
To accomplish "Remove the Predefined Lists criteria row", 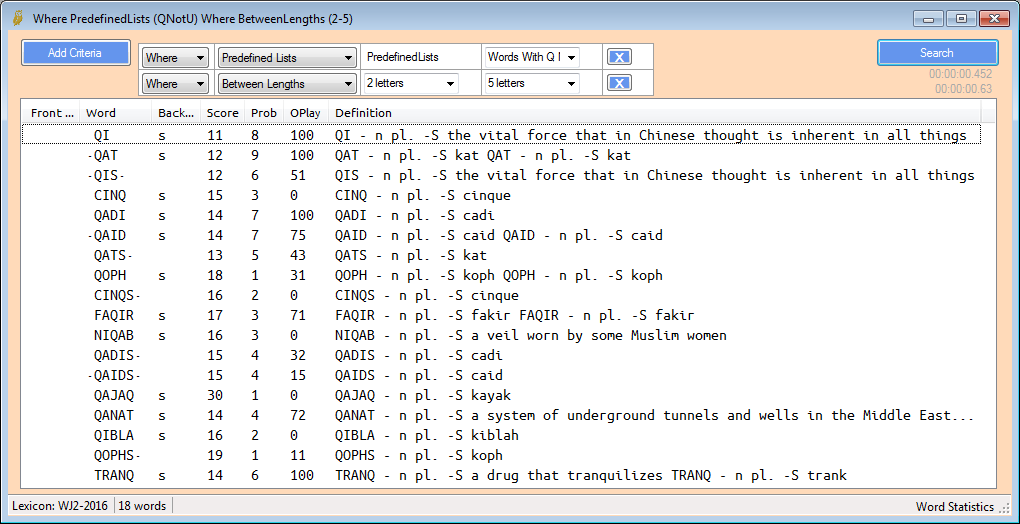I will tap(619, 58).
